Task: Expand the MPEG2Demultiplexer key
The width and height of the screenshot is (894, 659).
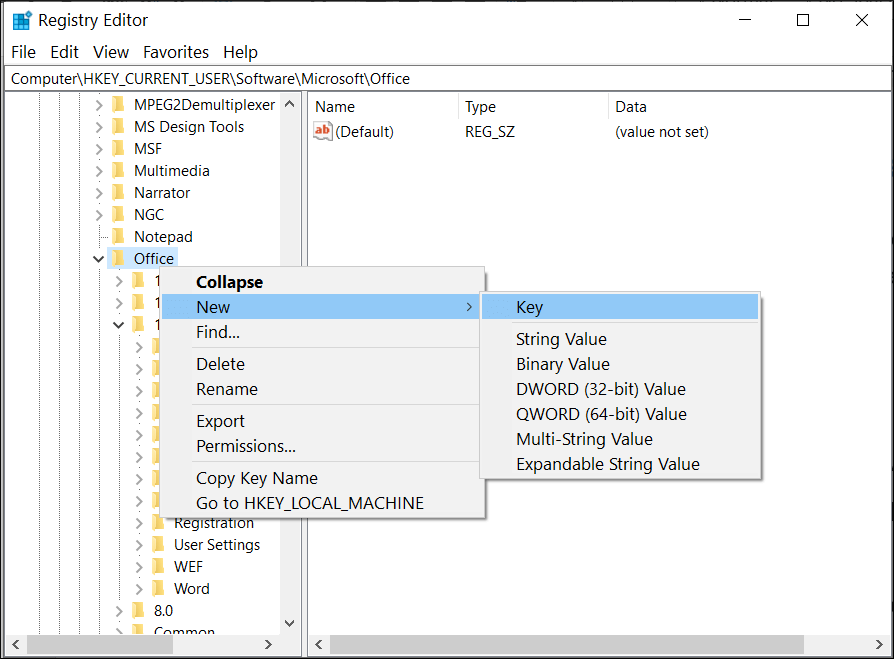Action: 99,105
